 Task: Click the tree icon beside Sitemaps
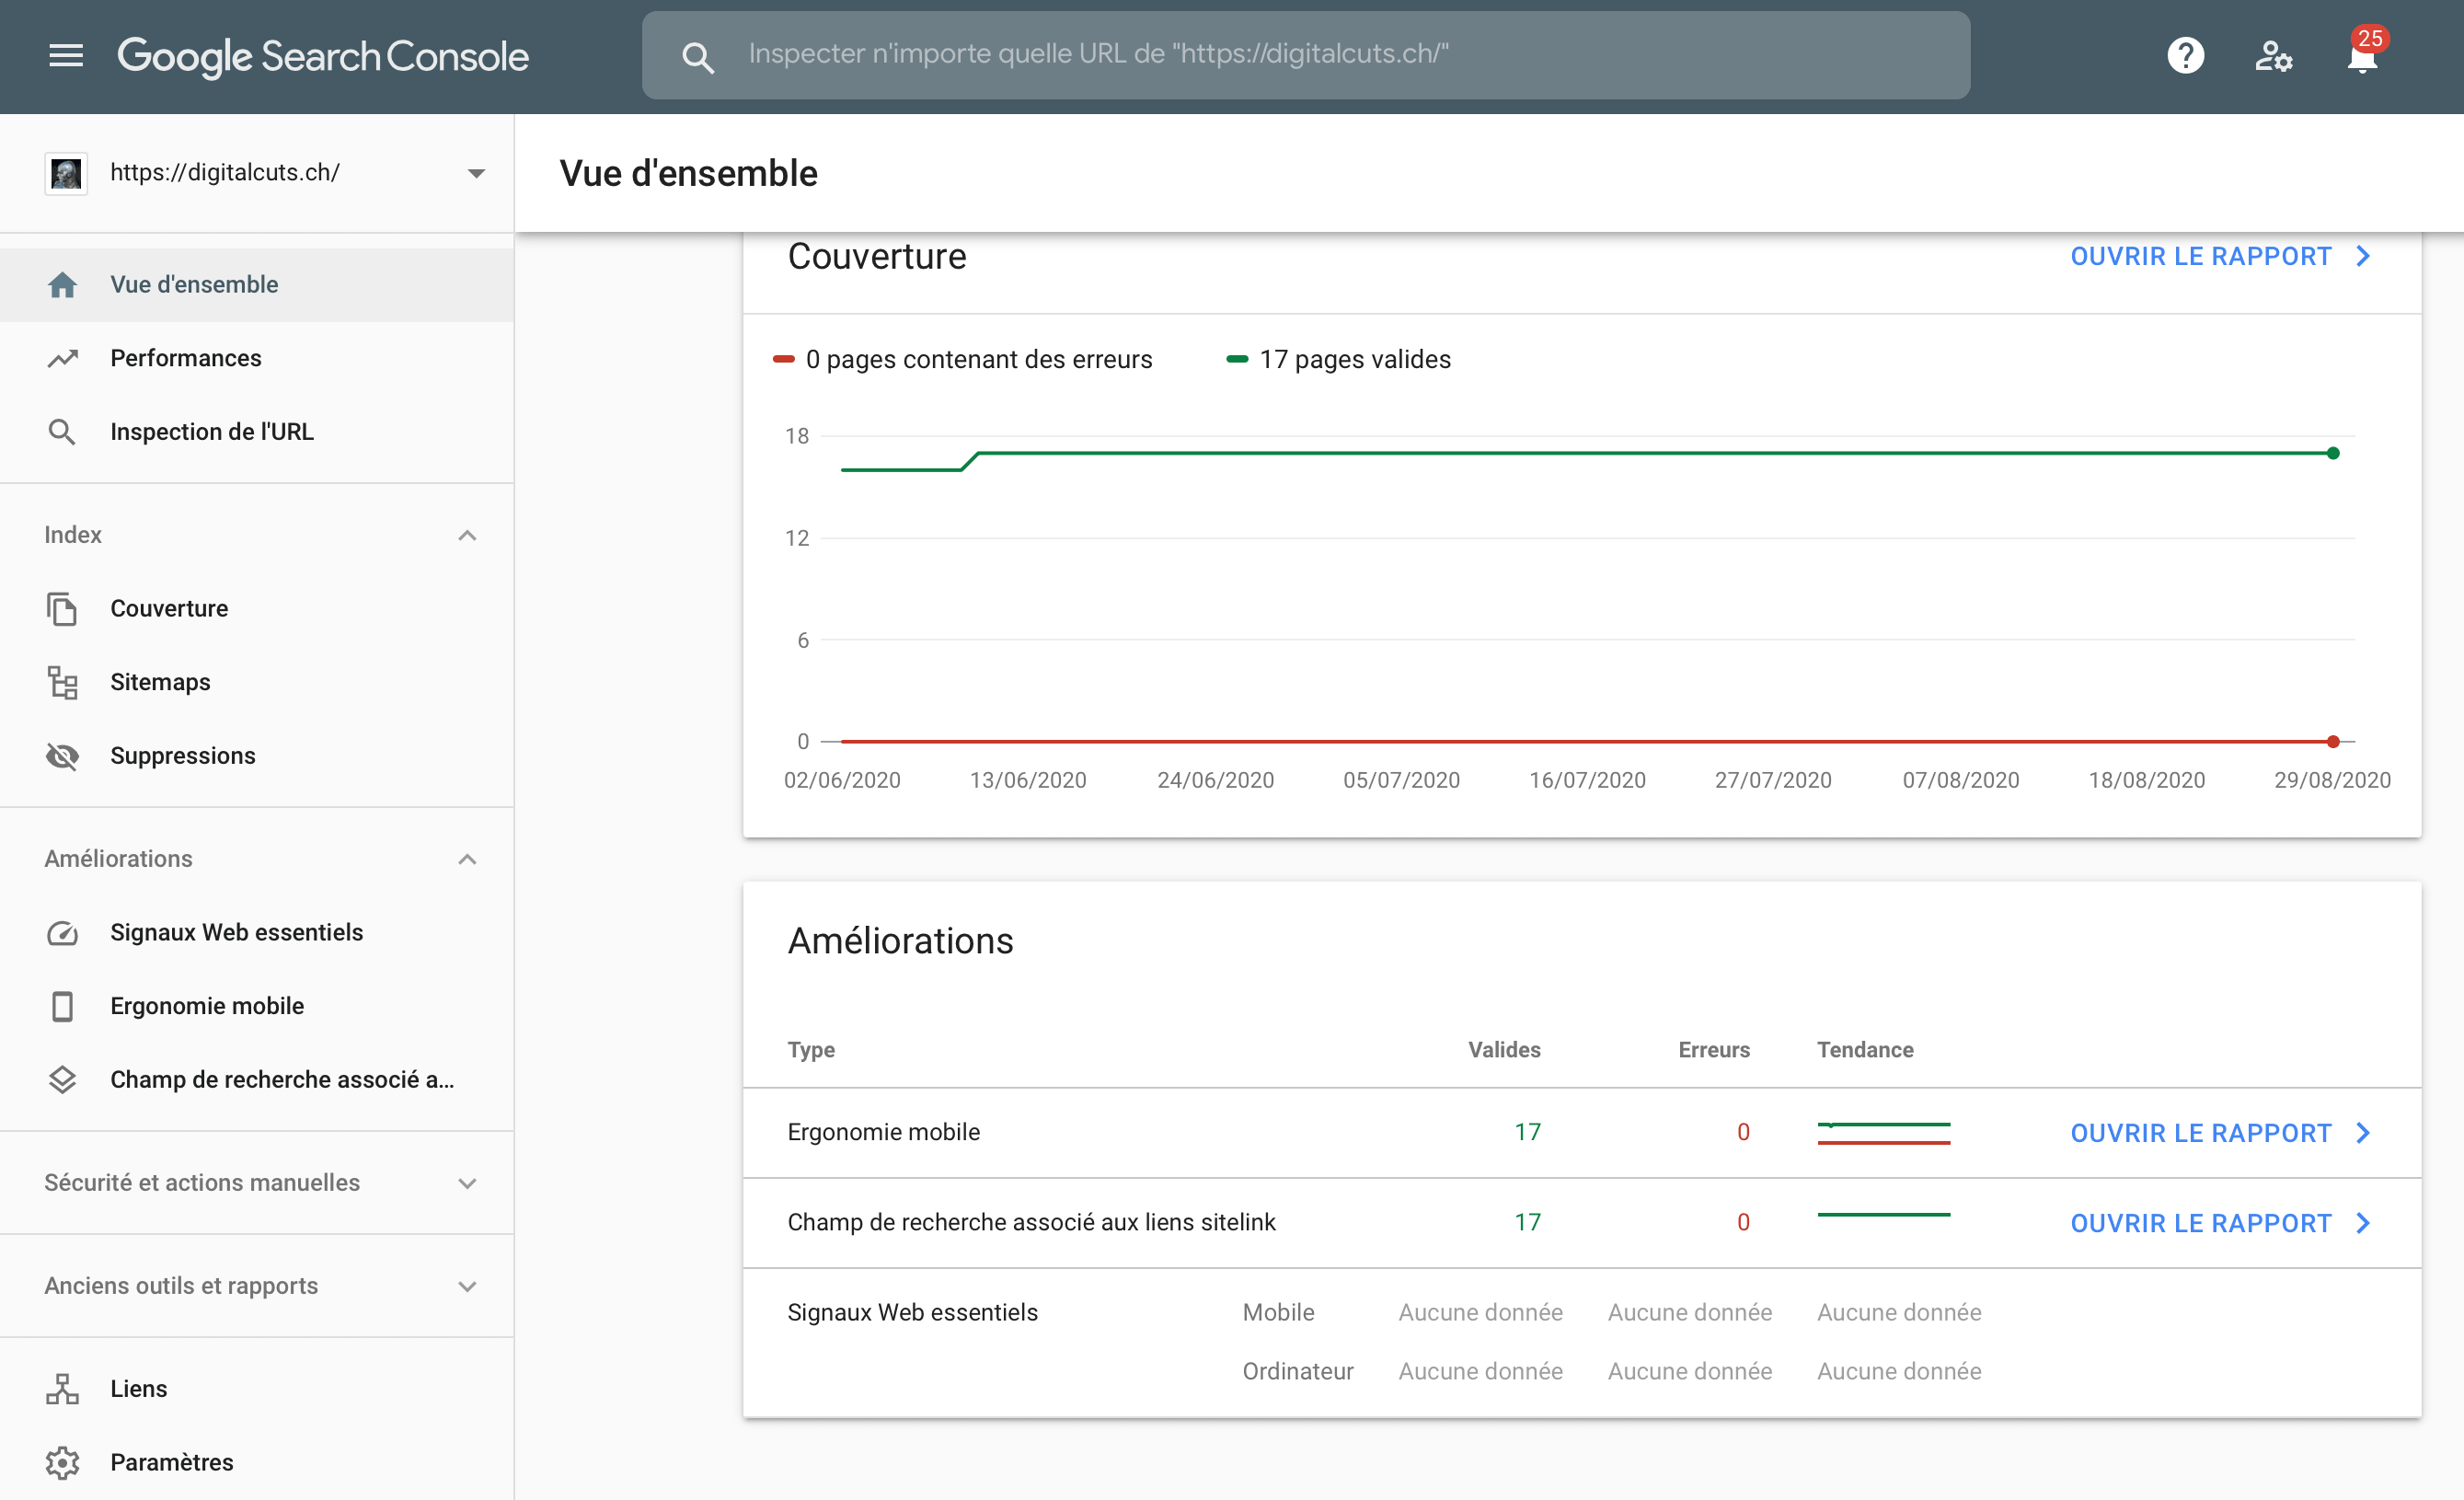62,683
